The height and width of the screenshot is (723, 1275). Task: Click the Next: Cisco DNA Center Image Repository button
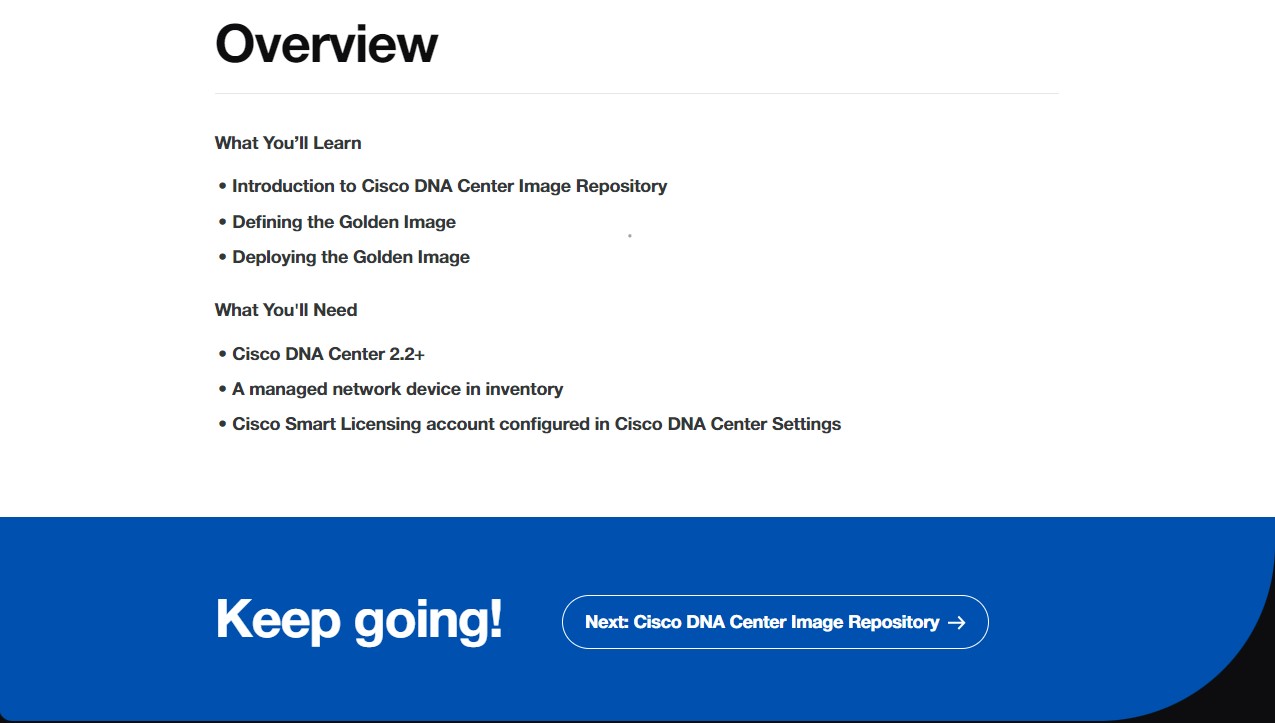coord(775,622)
